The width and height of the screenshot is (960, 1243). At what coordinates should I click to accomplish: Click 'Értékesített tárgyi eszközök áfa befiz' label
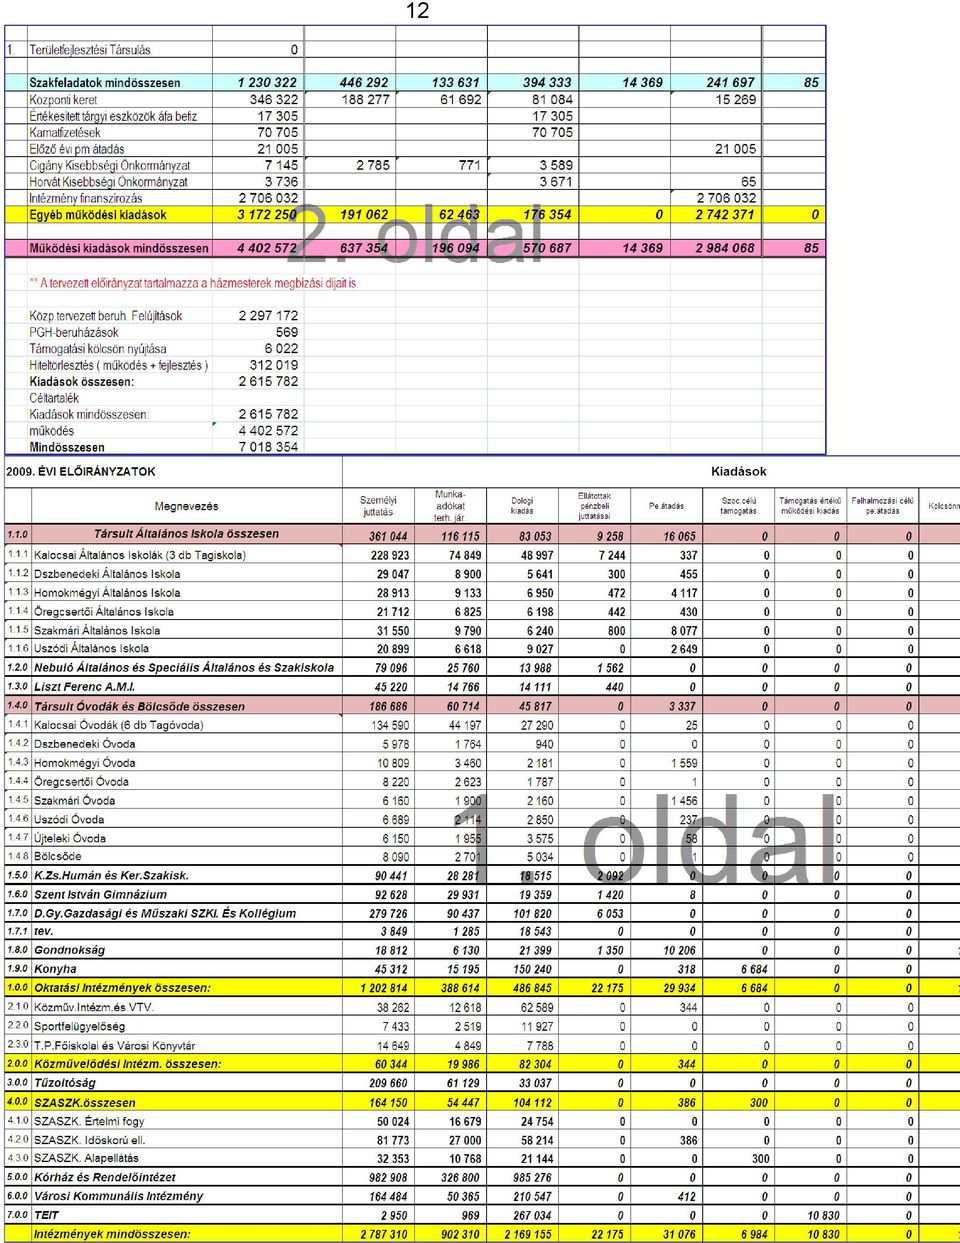[113, 116]
